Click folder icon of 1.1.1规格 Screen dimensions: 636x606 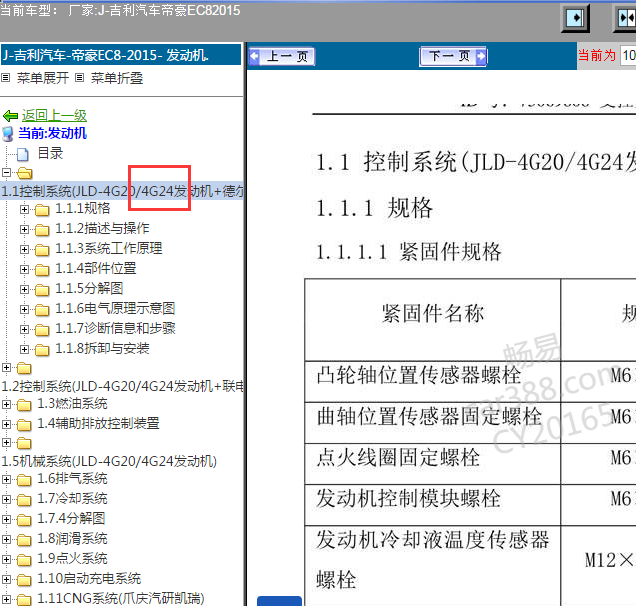pos(42,209)
